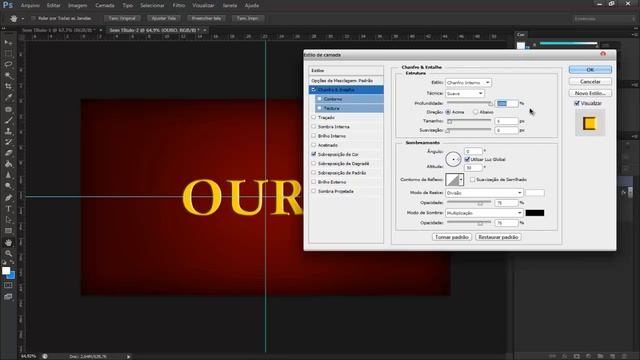Viewport: 640px width, 360px height.
Task: Select the Eyedropper tool
Action: pyautogui.click(x=8, y=98)
